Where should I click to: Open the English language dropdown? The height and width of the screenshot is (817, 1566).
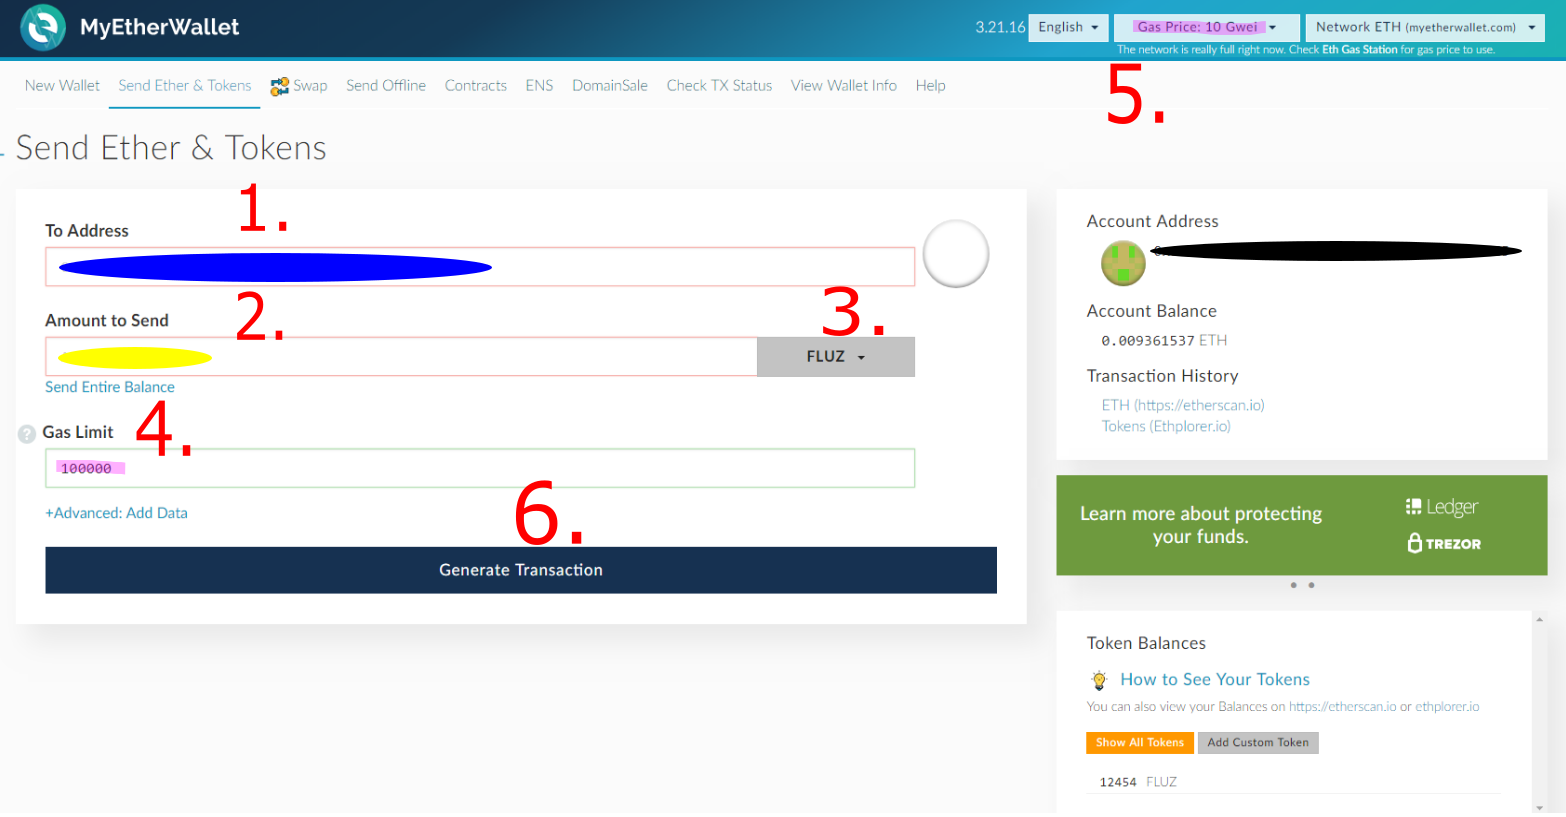[1069, 27]
